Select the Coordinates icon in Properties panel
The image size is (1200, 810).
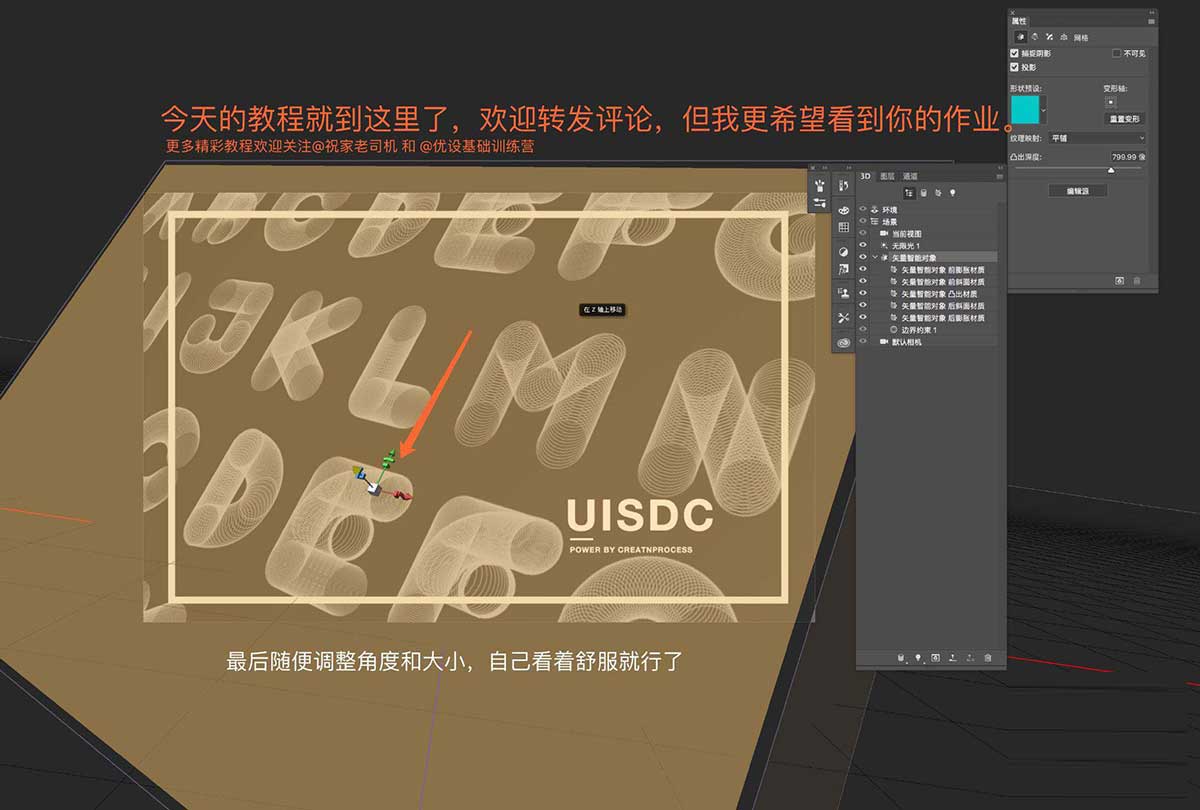click(1064, 37)
